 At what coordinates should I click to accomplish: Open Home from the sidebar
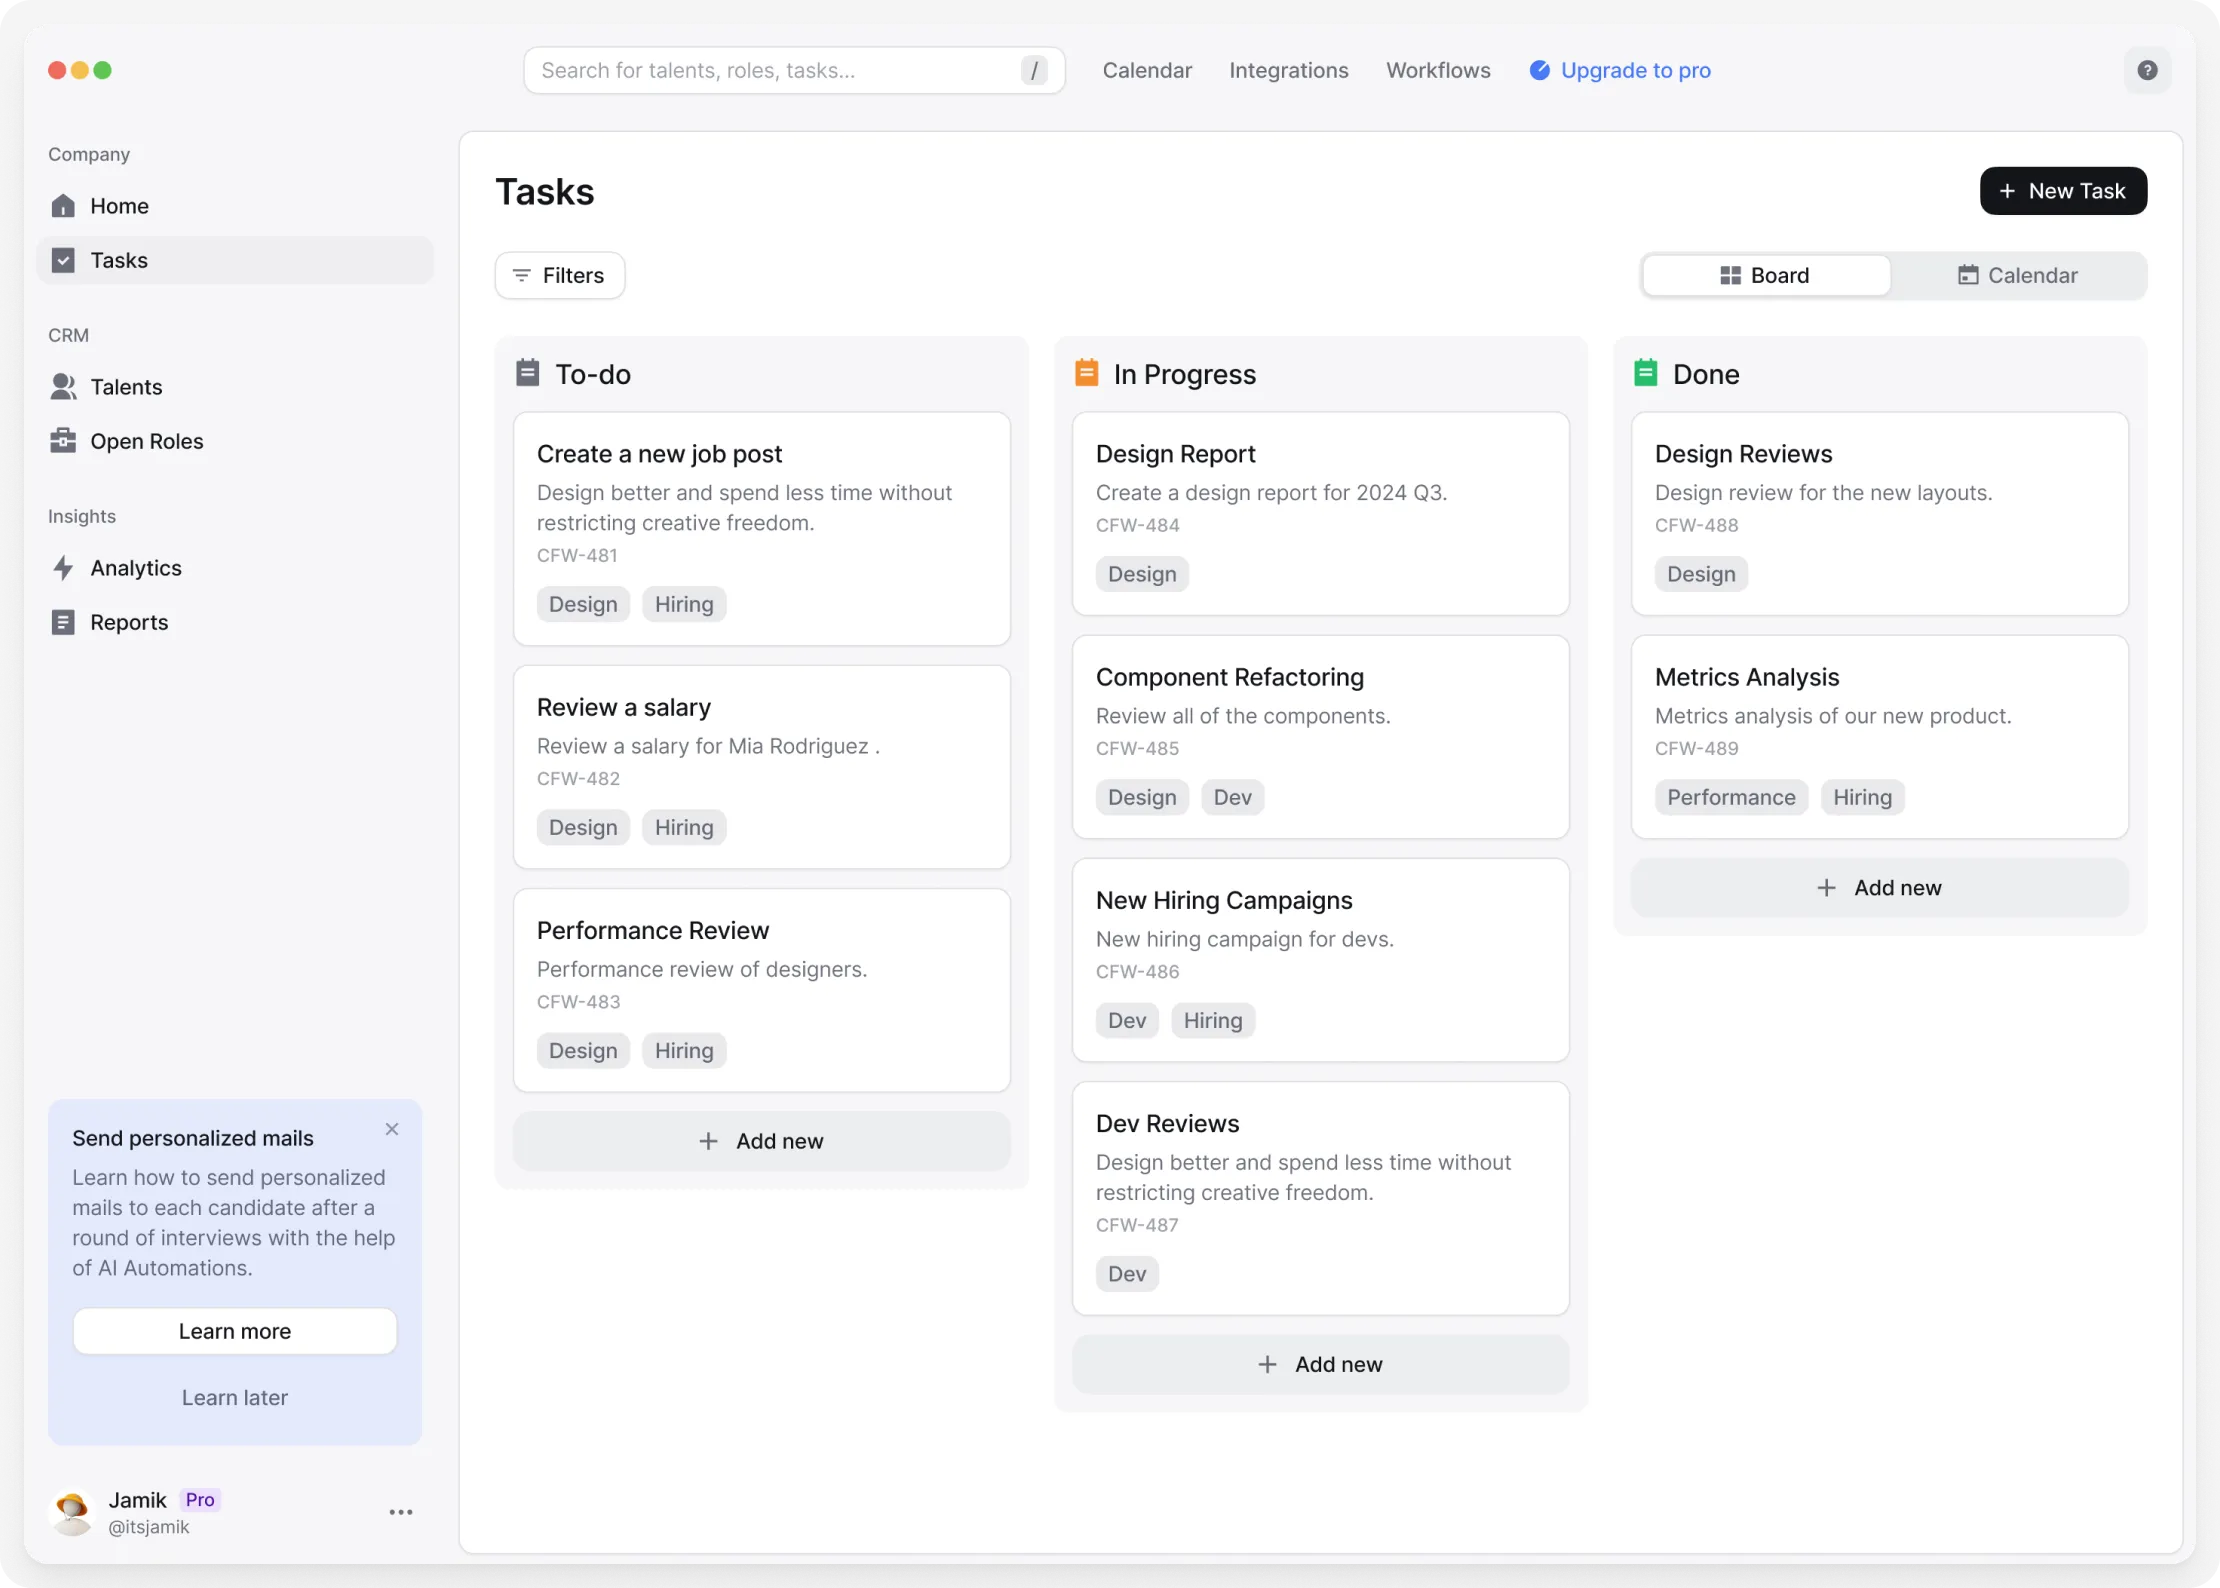click(x=119, y=206)
